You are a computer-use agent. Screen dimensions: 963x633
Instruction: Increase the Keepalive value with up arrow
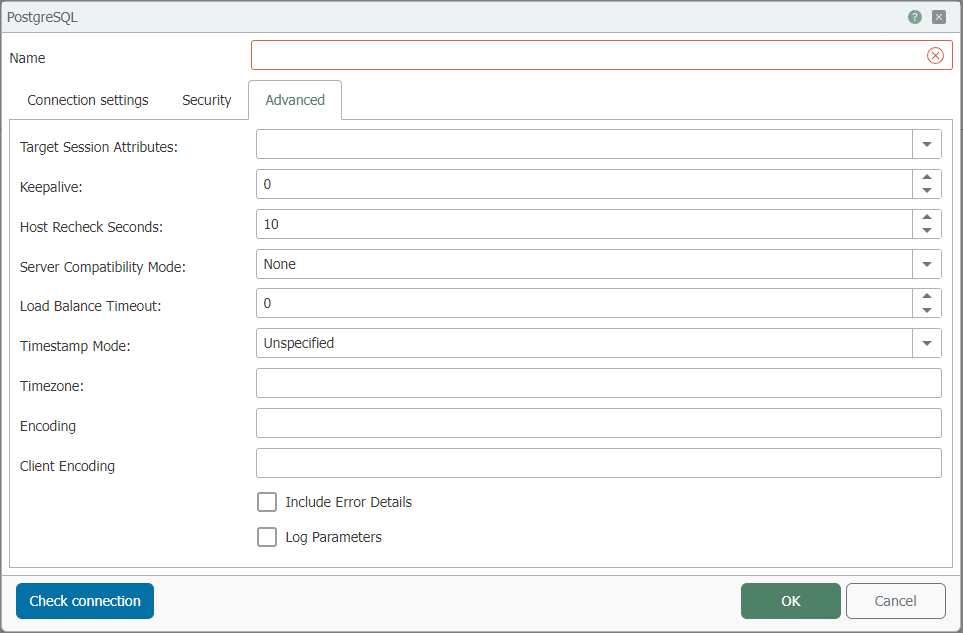coord(927,177)
